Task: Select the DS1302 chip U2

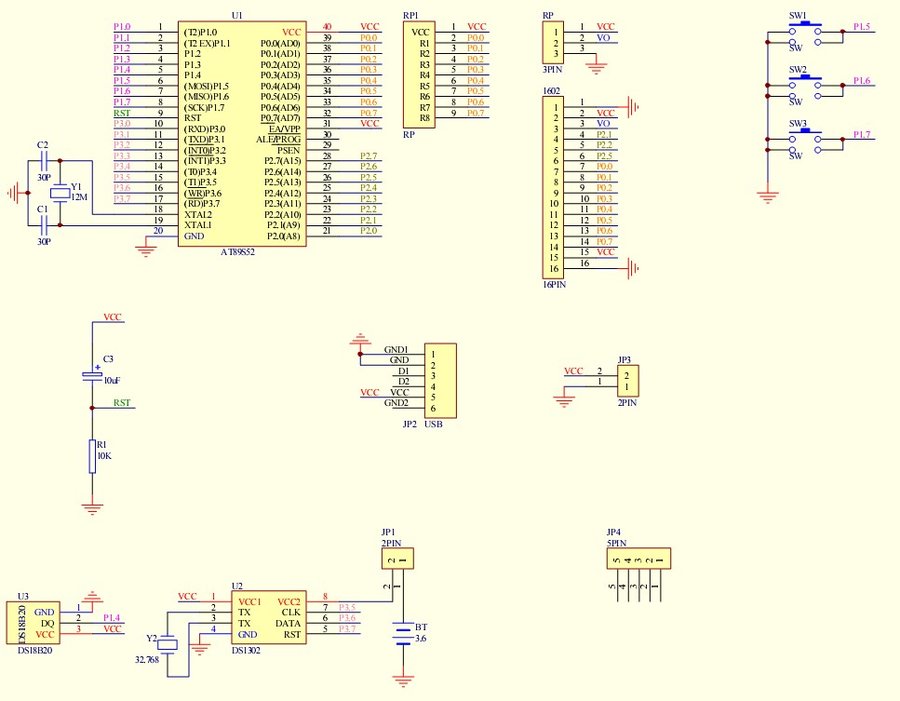Action: click(267, 619)
